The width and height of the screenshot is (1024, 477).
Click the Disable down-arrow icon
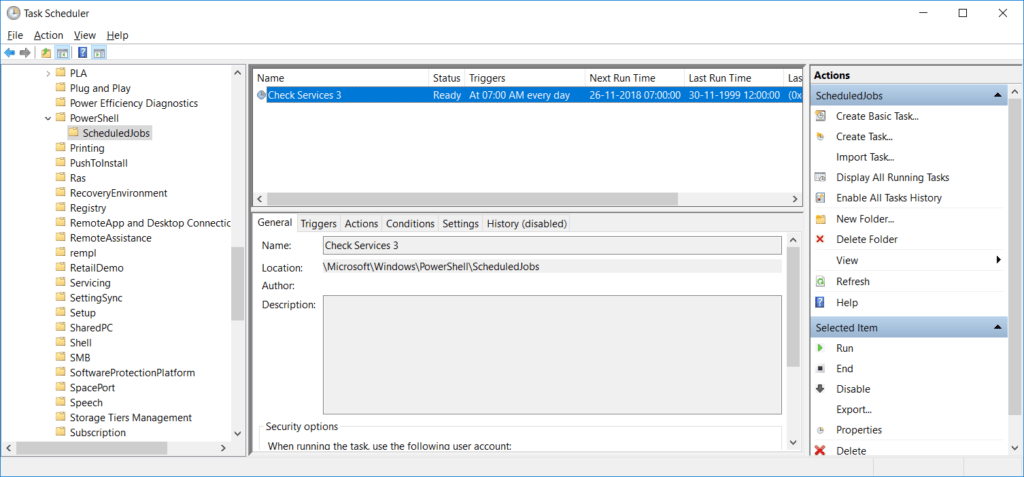pos(821,389)
